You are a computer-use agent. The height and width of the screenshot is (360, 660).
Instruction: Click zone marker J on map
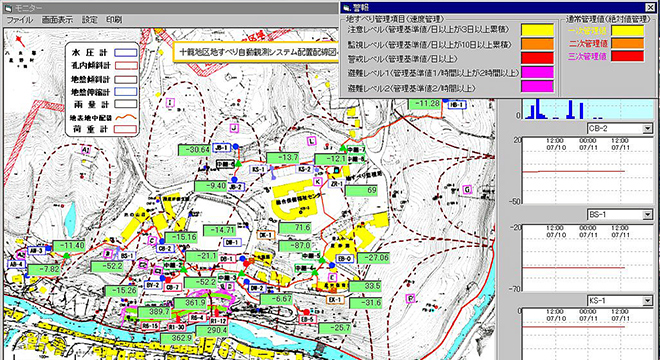point(234,128)
